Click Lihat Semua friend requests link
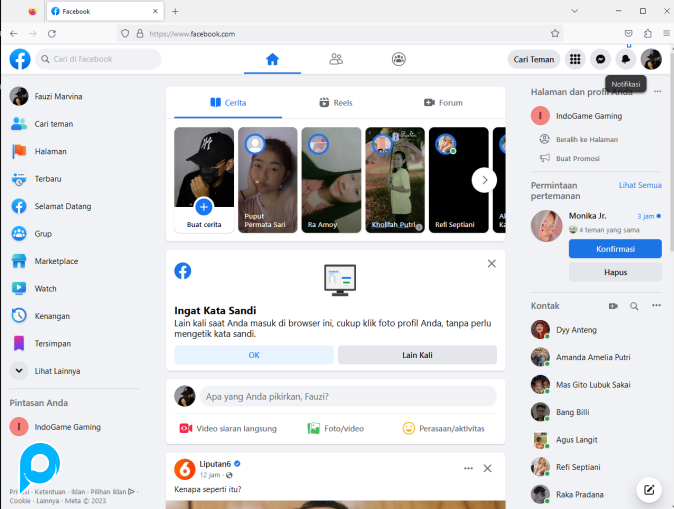Screen dimensions: 674x509 coord(640,185)
